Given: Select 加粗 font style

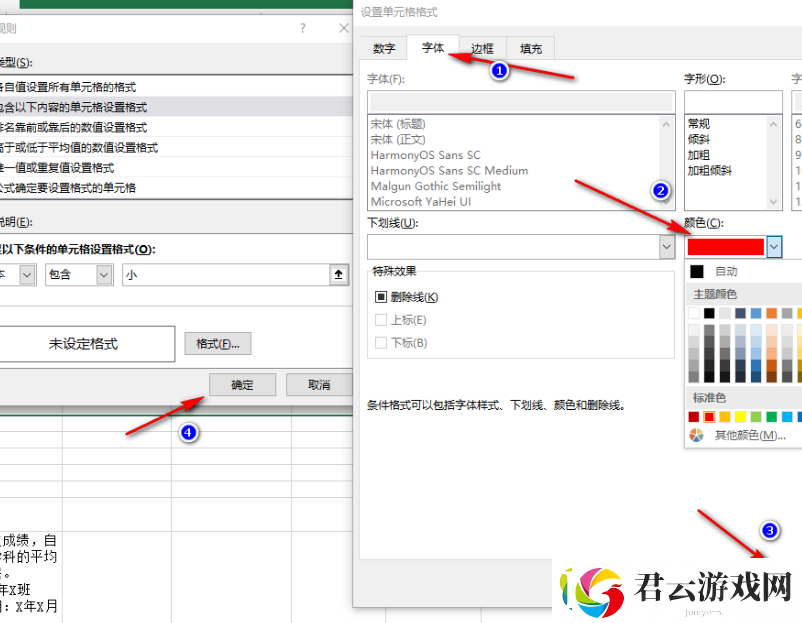Looking at the screenshot, I should (699, 155).
